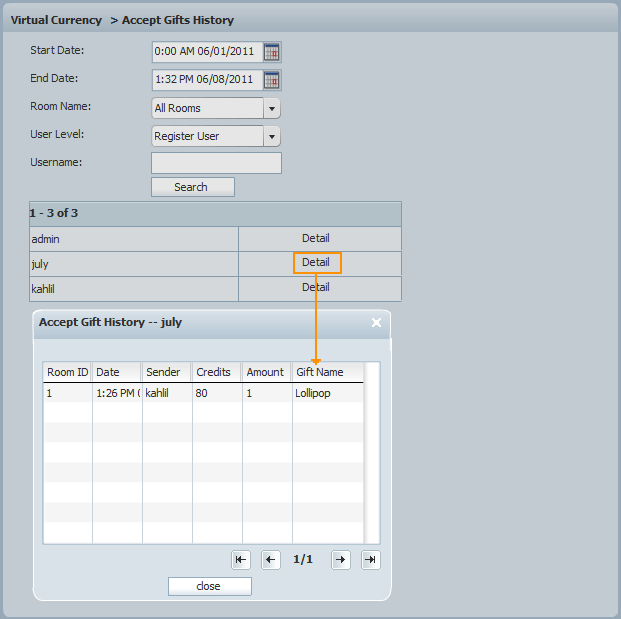Click the Search button
This screenshot has height=619, width=621.
(192, 187)
